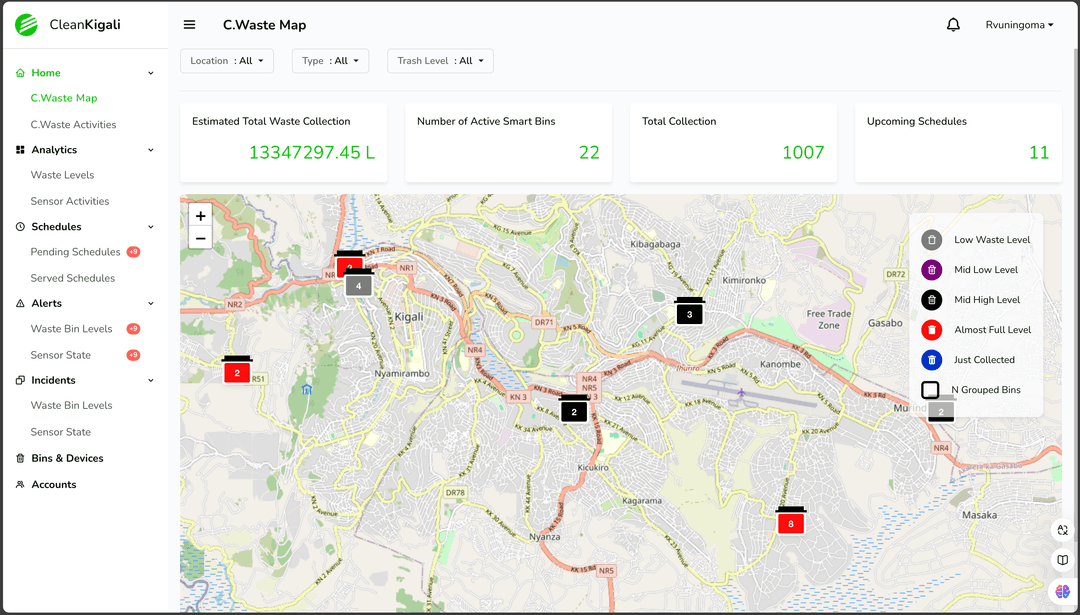This screenshot has height=615, width=1080.
Task: Open Sensor State under Incidents
Action: click(x=61, y=432)
